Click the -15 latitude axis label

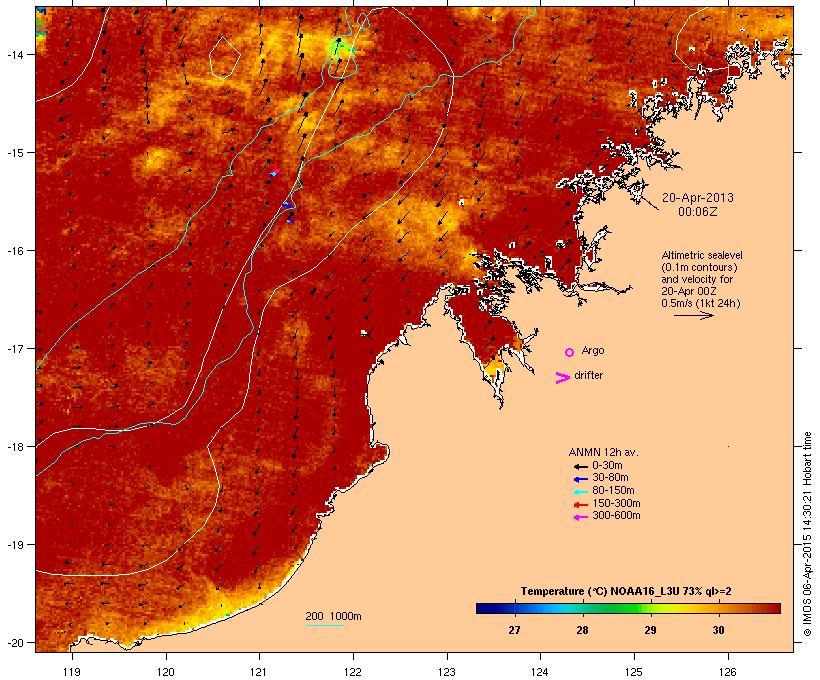15,153
